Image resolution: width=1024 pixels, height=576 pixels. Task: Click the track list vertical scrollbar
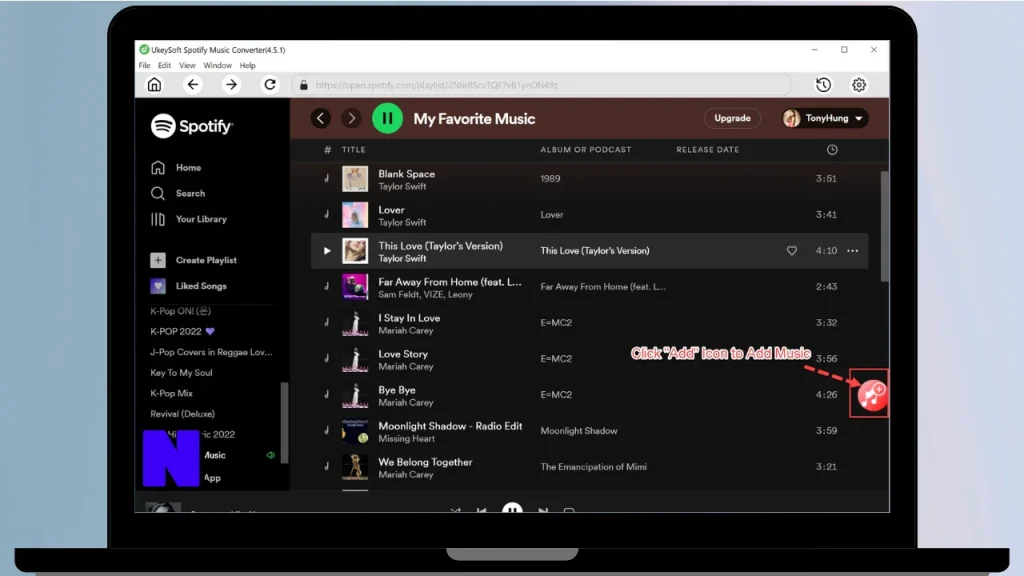pyautogui.click(x=884, y=227)
